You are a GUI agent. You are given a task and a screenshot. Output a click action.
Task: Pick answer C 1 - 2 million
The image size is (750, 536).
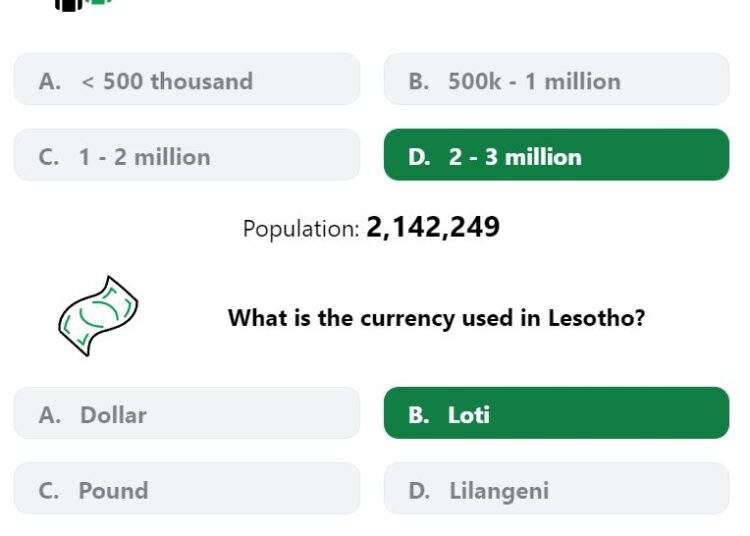187,154
